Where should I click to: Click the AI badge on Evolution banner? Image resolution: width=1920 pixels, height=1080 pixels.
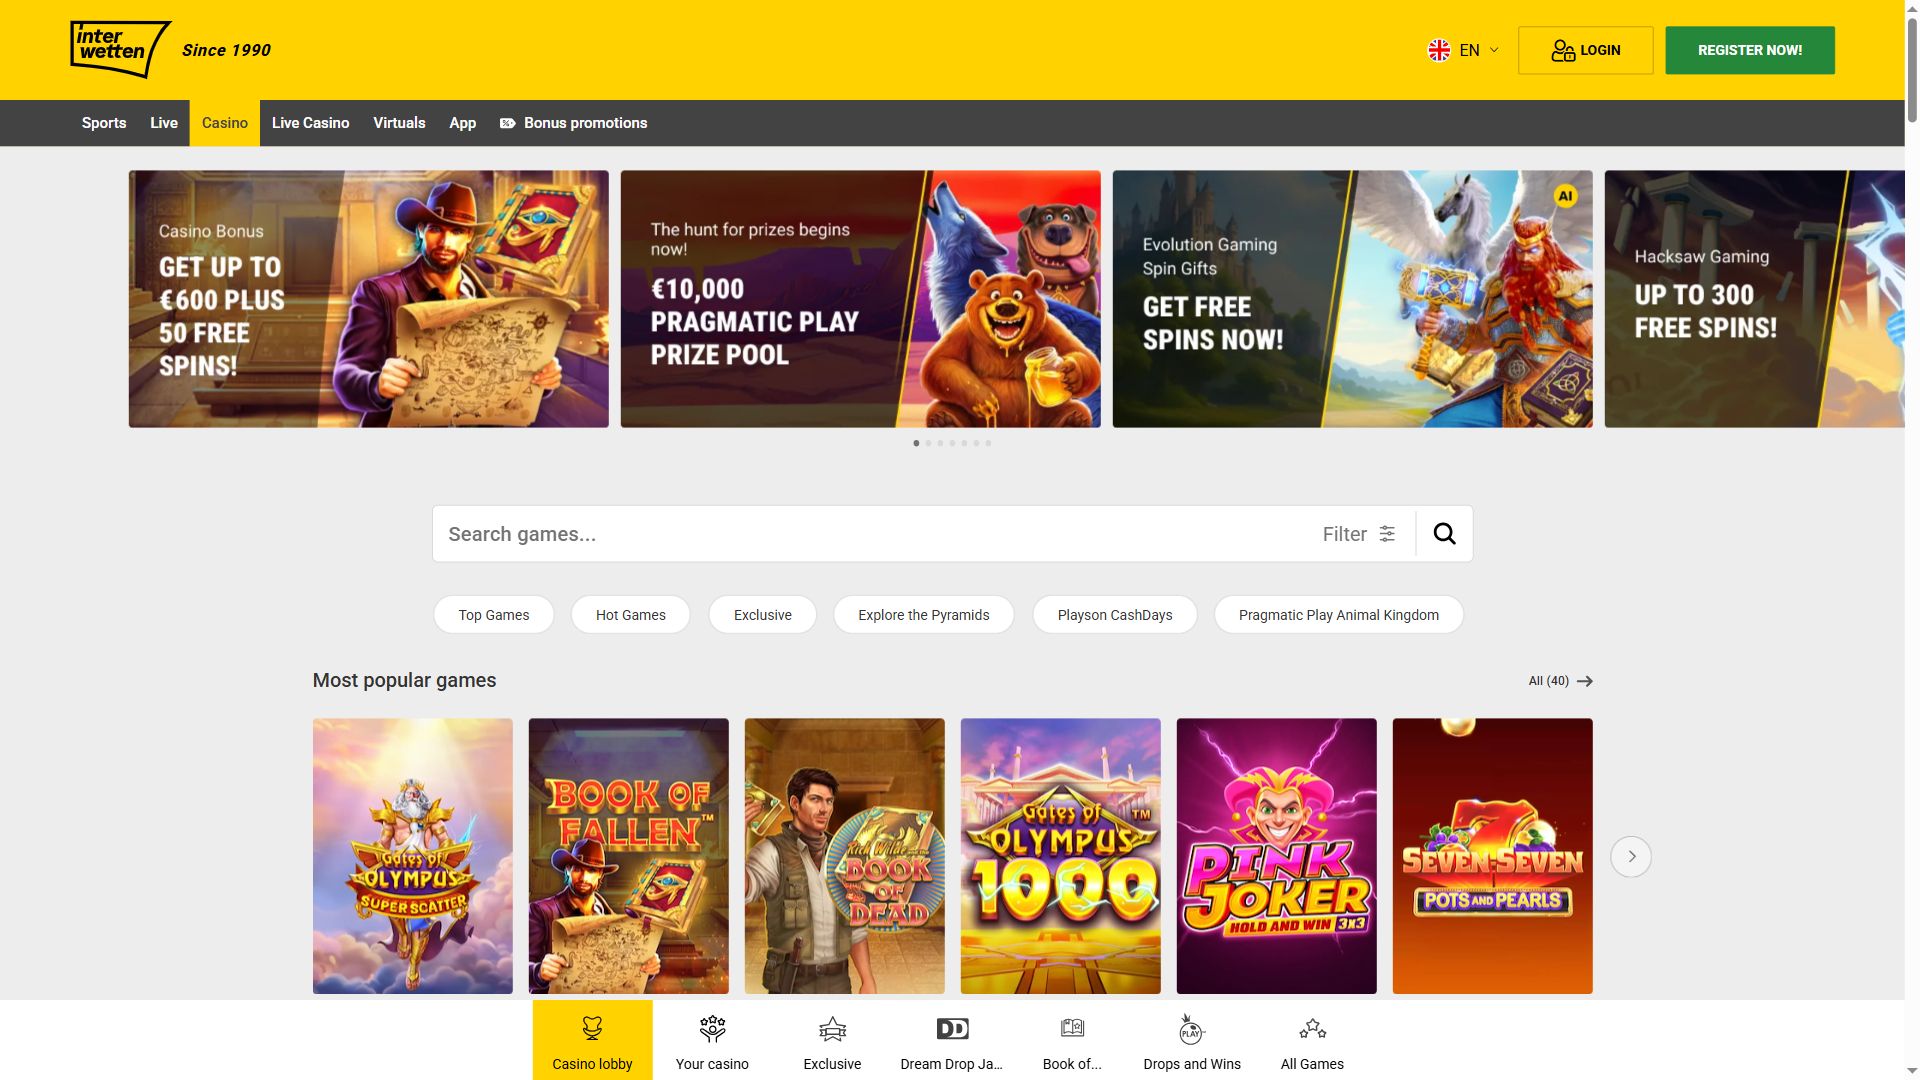click(x=1566, y=196)
